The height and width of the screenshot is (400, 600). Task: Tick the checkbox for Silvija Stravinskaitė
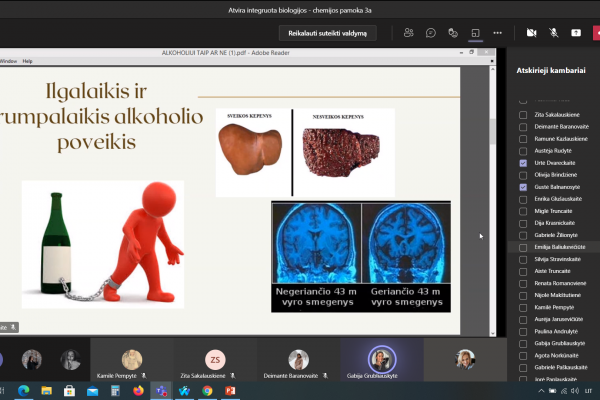point(523,260)
